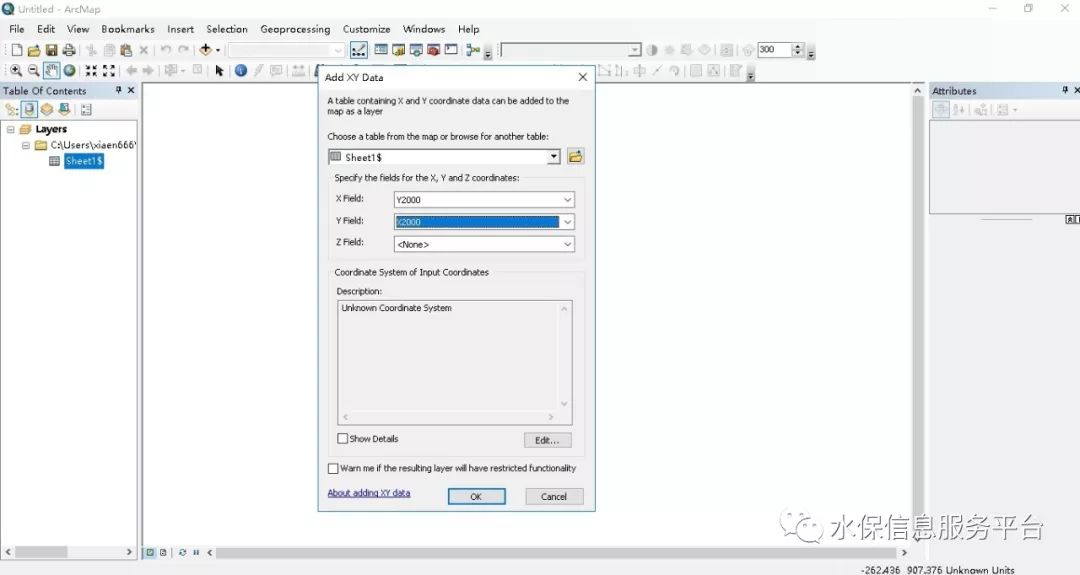Open the ModelBuilder window icon
Viewport: 1080px width, 575px height.
click(x=472, y=50)
